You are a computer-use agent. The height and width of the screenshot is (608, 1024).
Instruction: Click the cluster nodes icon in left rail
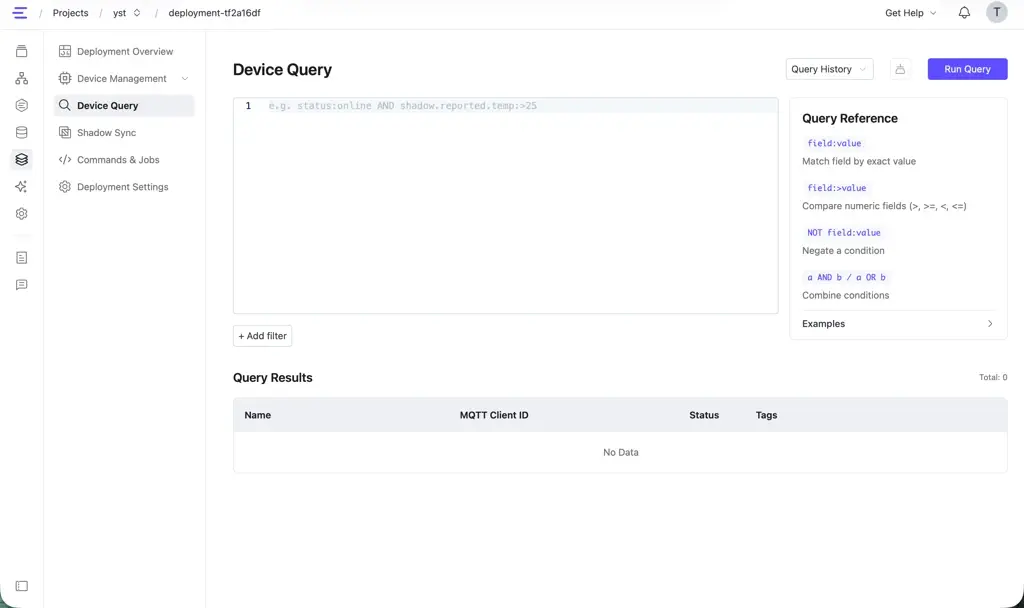click(x=22, y=78)
